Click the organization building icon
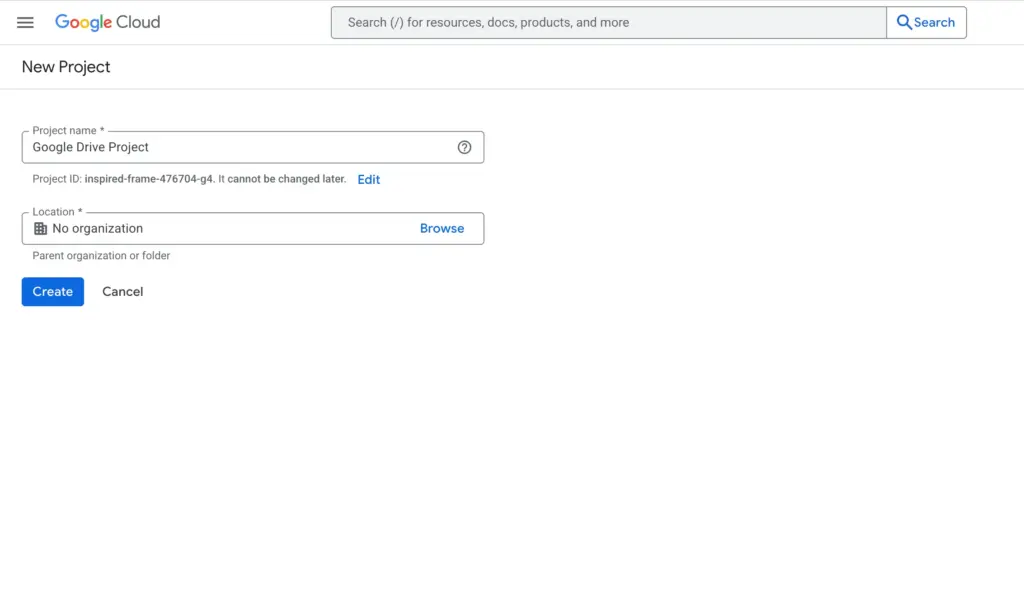 (40, 228)
